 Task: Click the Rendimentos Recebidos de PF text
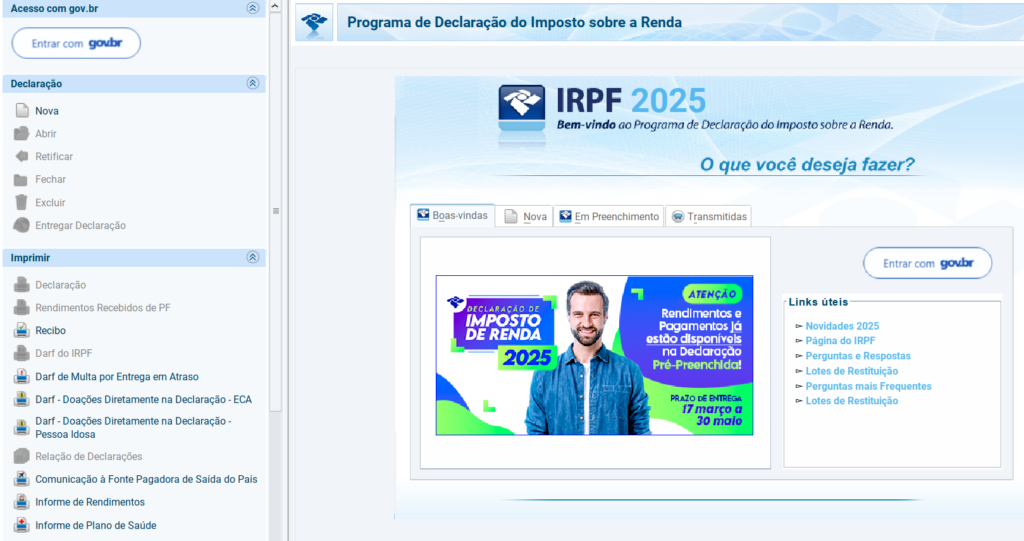coord(103,308)
